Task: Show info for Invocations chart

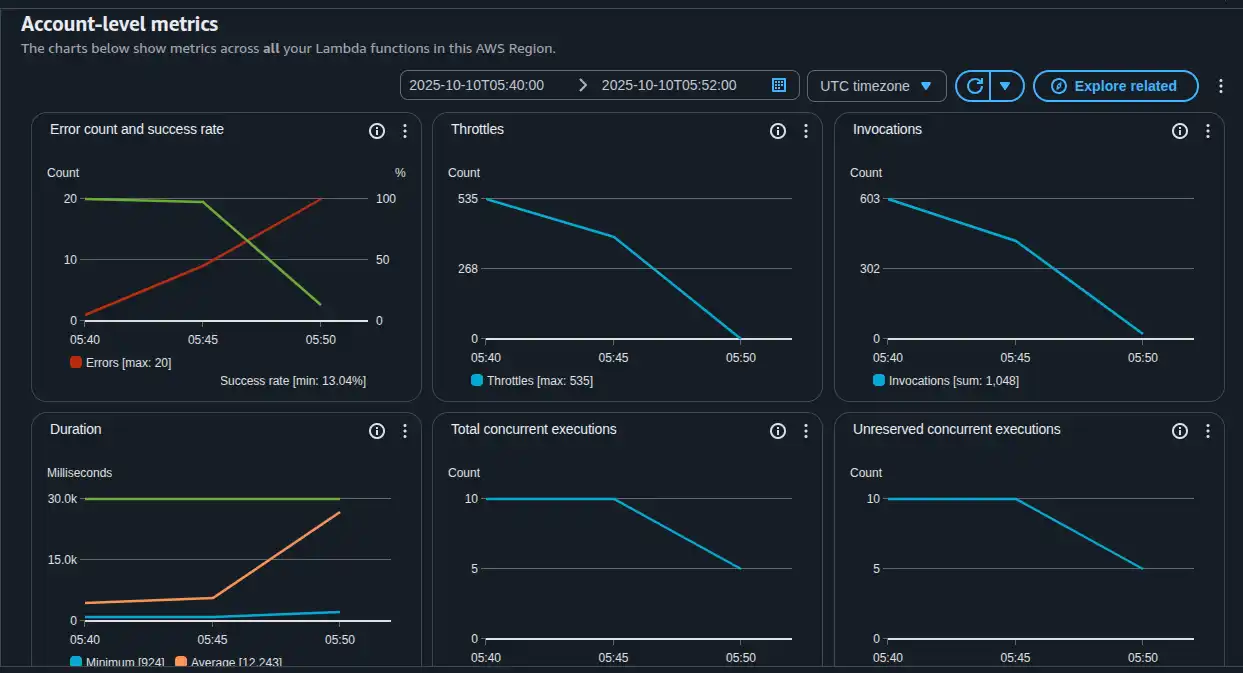Action: [1180, 131]
